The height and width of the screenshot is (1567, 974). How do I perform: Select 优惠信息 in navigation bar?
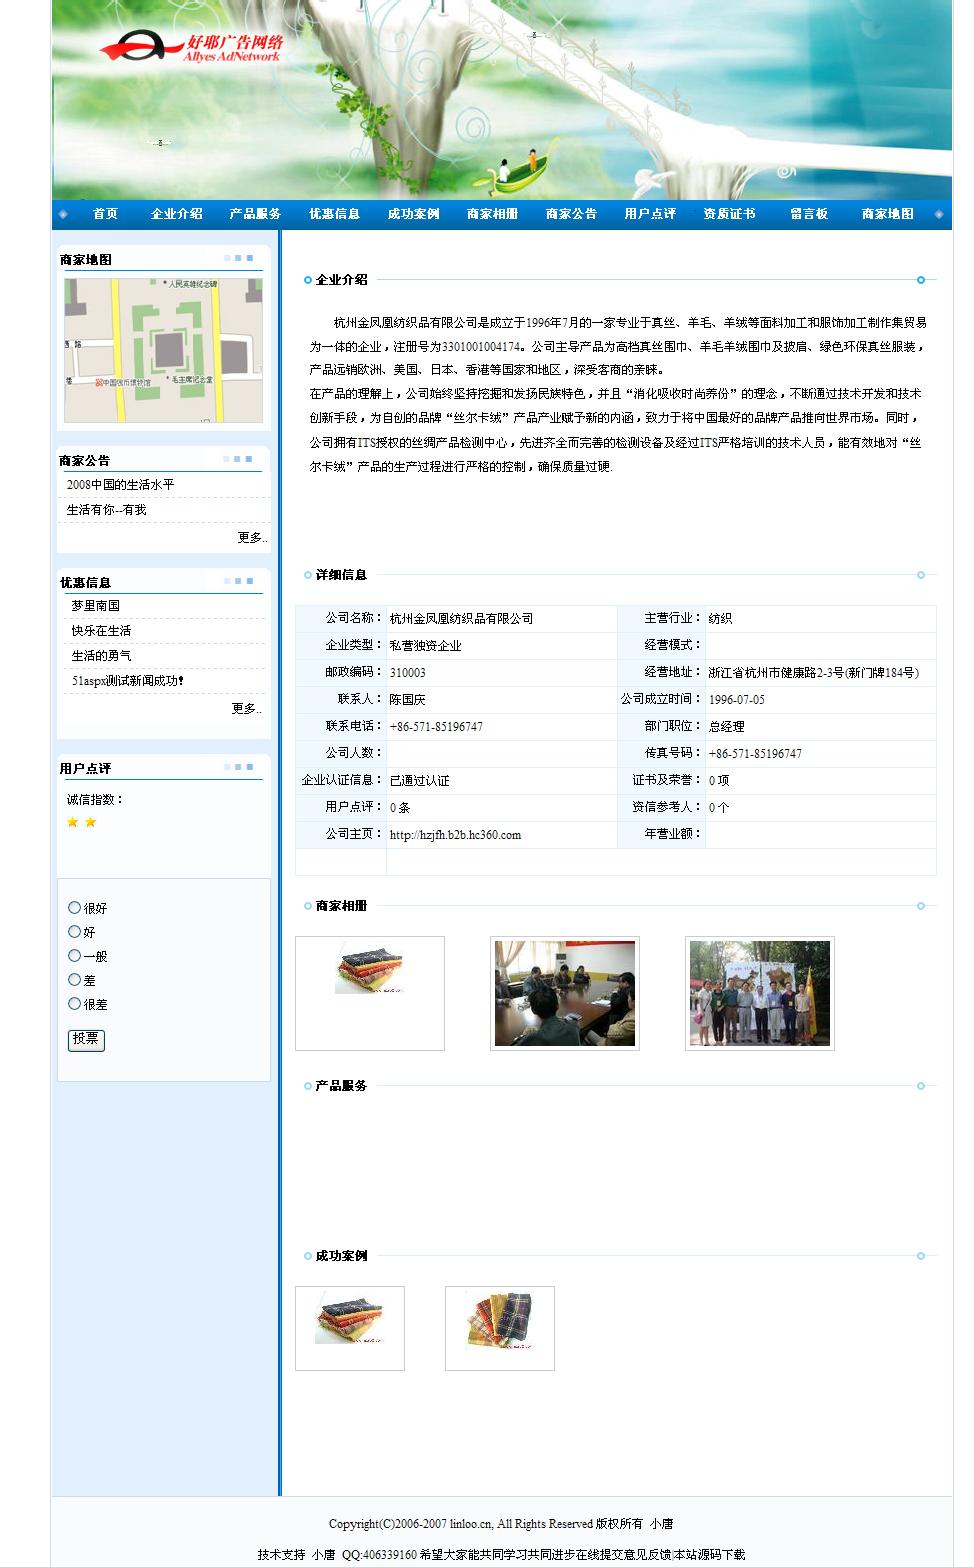[x=334, y=214]
